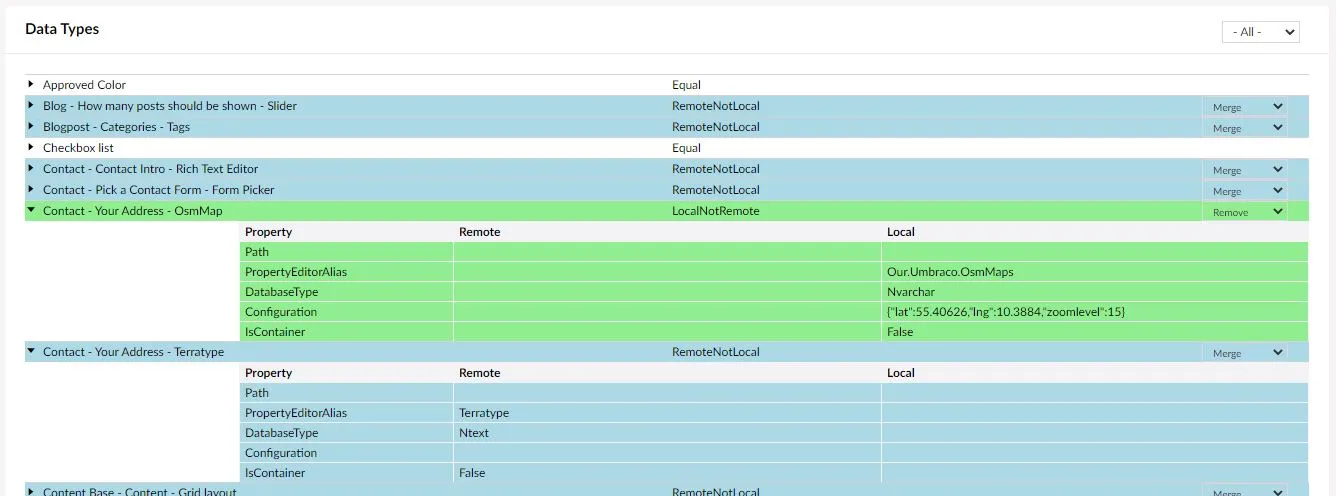
Task: Open Merge dropdown for Blogpost Tags row
Action: click(1246, 128)
